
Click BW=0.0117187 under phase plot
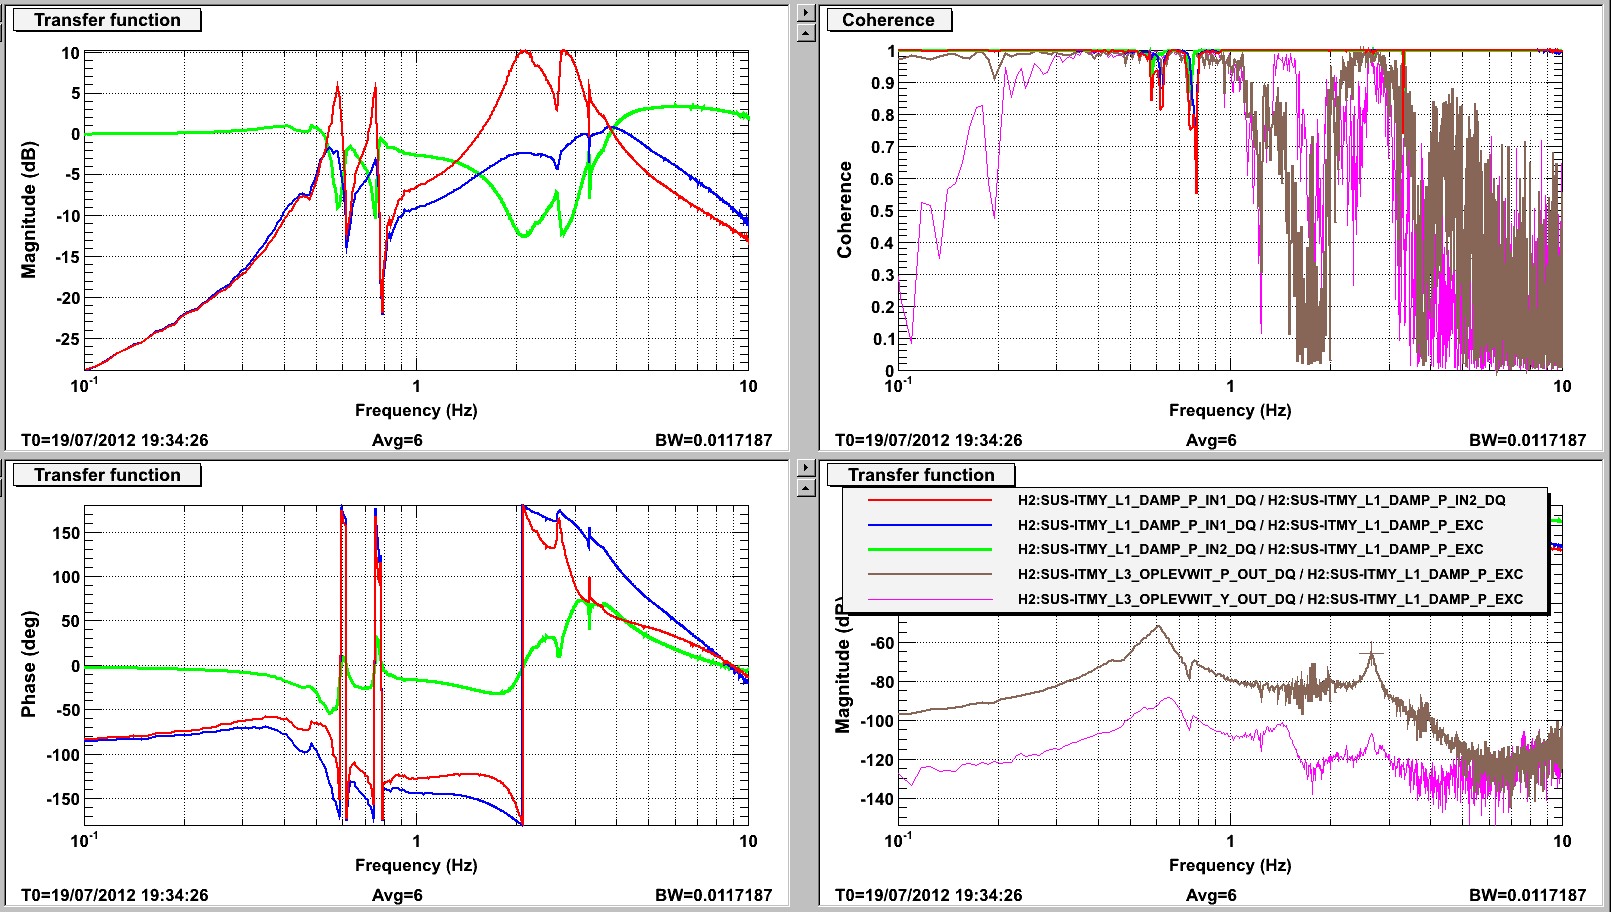714,895
